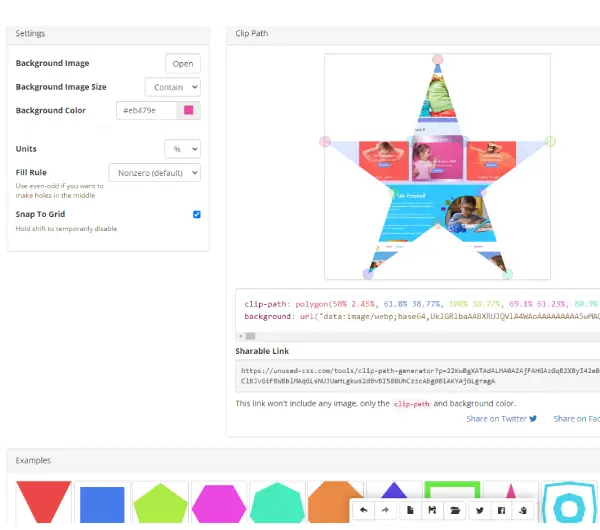600x530 pixels.
Task: Select the blue square example shape
Action: tap(102, 505)
